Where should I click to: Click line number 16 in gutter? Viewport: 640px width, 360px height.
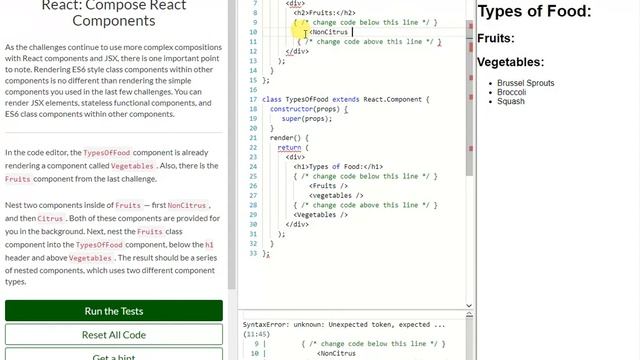253,90
